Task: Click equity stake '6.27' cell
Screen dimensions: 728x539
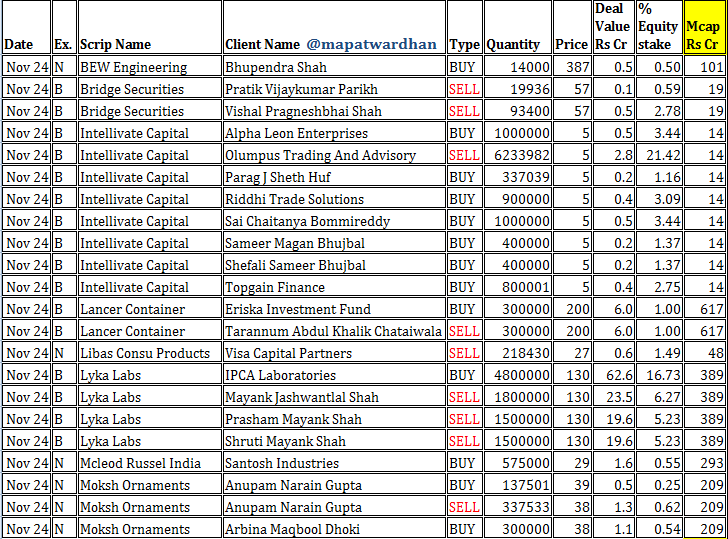Action: pyautogui.click(x=659, y=397)
